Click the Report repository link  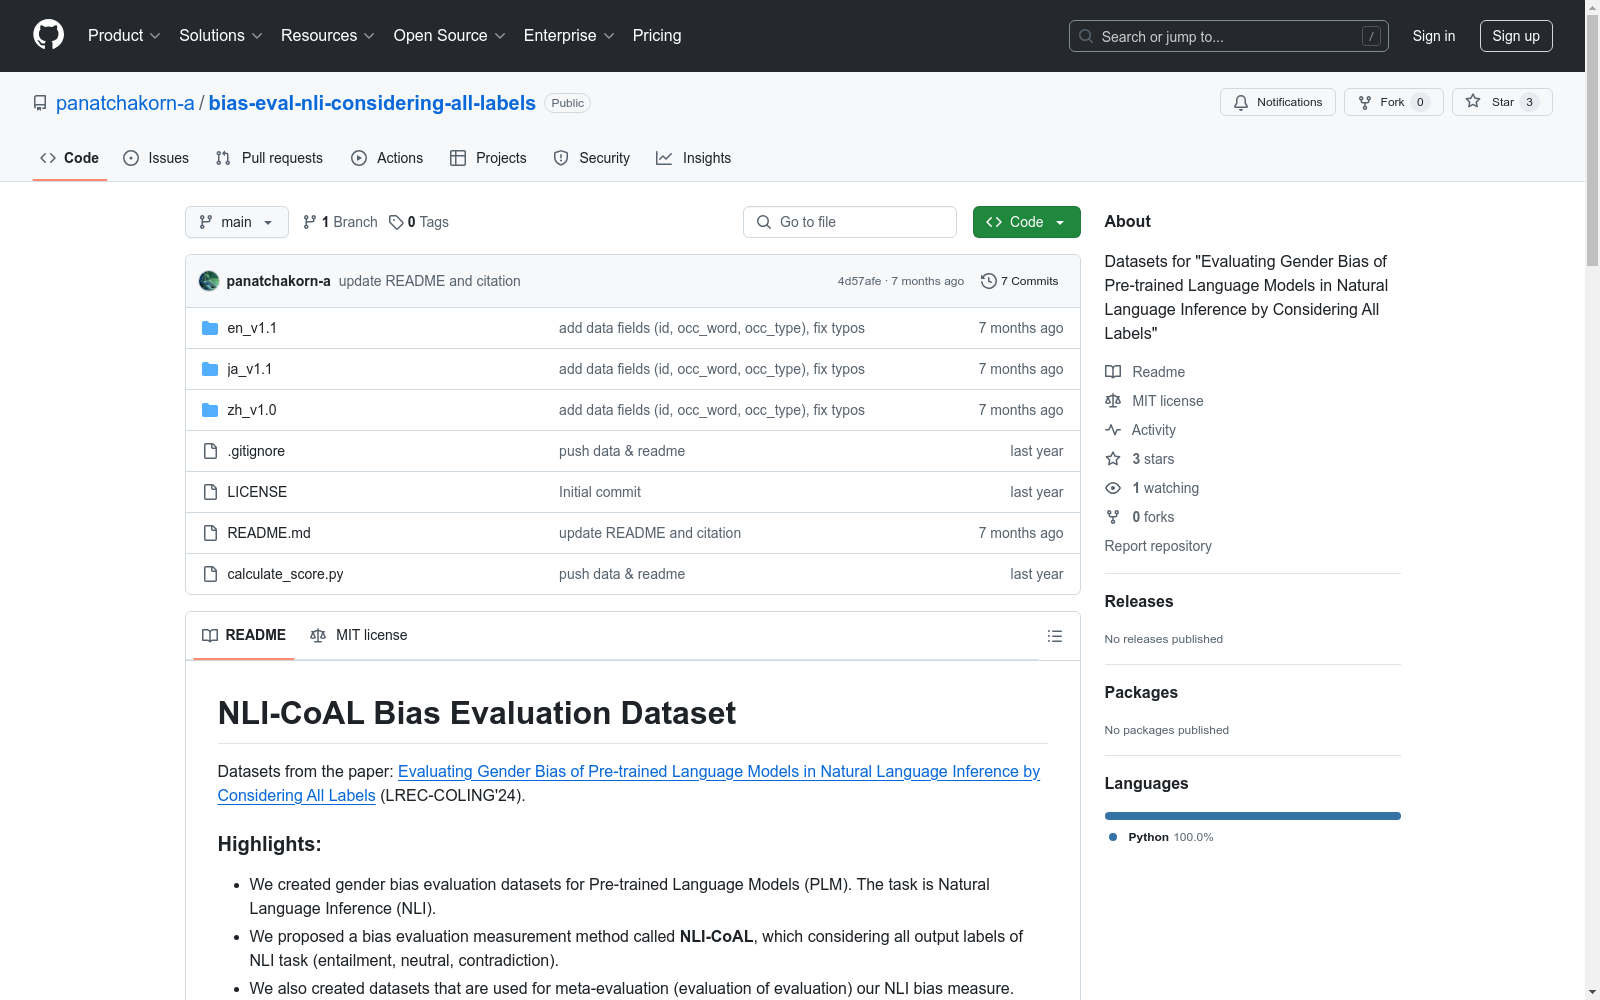[1158, 546]
